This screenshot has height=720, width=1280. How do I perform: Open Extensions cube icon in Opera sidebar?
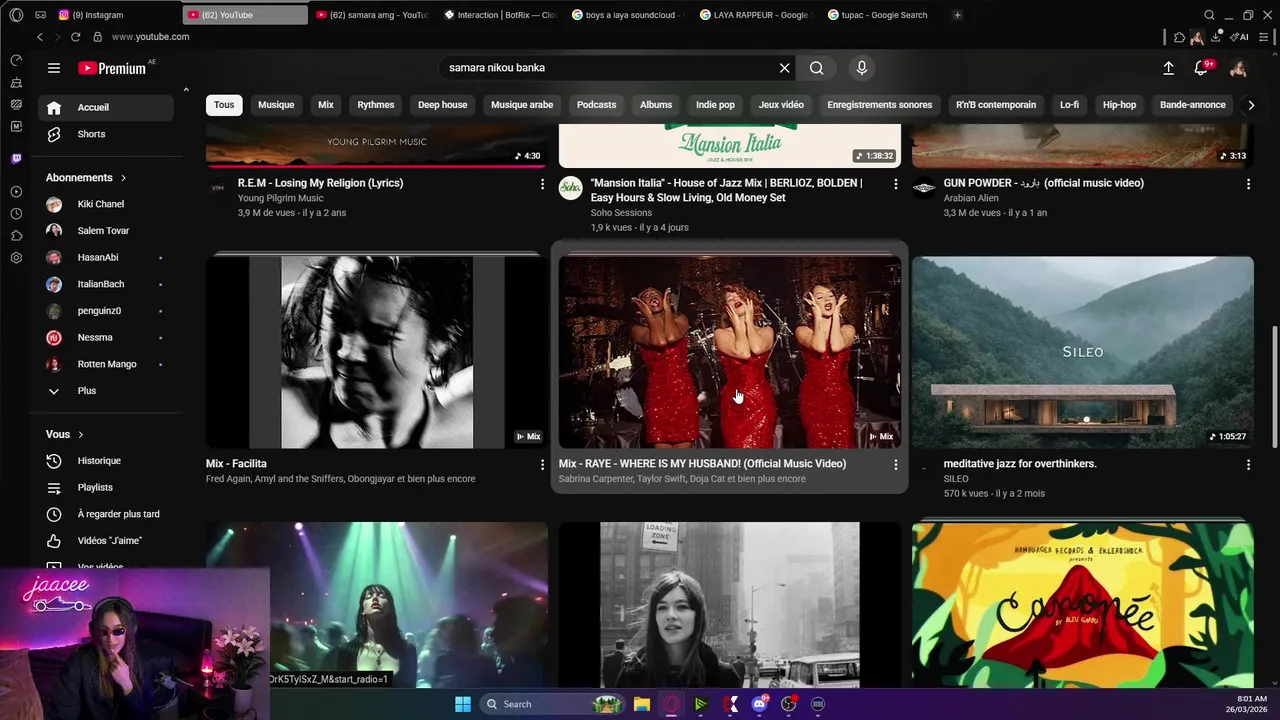tap(16, 235)
